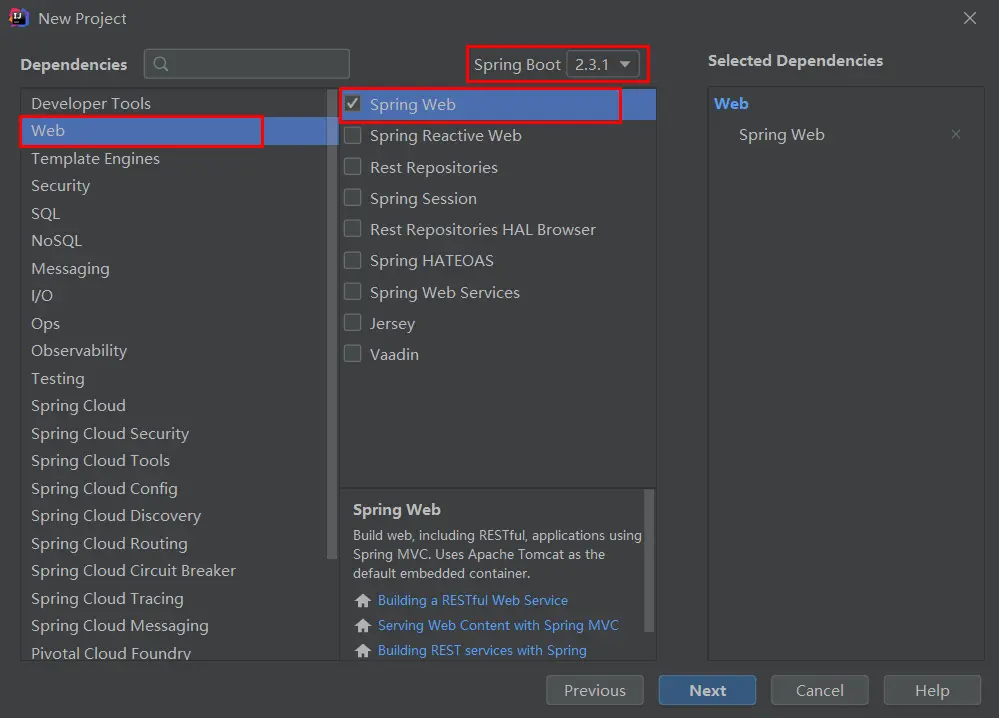Image resolution: width=999 pixels, height=718 pixels.
Task: Click home icon beside Building a RESTful Web Service
Action: 363,600
